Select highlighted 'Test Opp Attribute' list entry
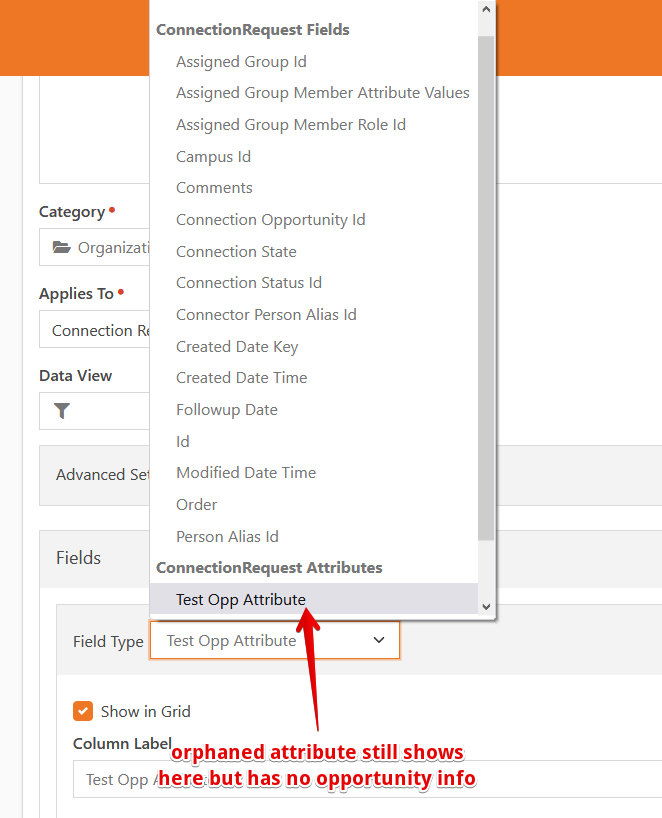The width and height of the screenshot is (662, 818). tap(314, 599)
